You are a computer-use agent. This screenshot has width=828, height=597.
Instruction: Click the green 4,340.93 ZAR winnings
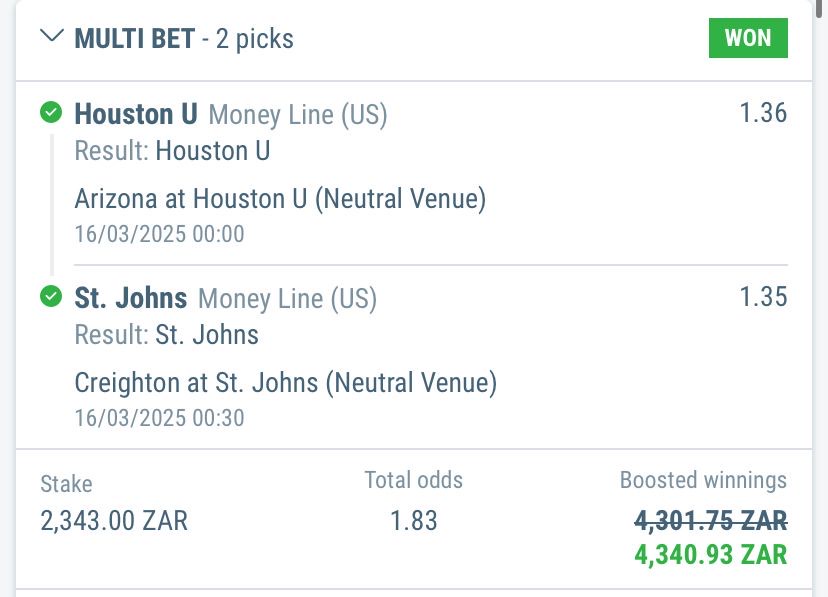click(x=710, y=553)
